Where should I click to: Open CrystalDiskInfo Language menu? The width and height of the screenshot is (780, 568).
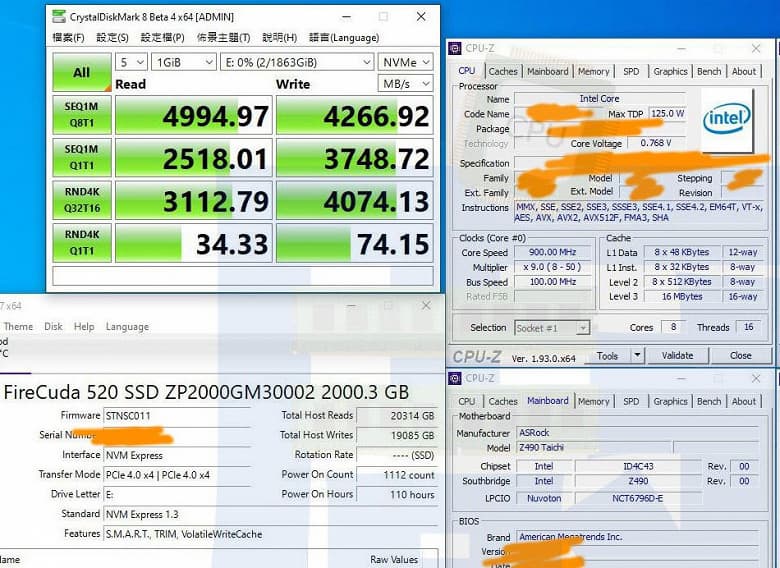pos(127,326)
